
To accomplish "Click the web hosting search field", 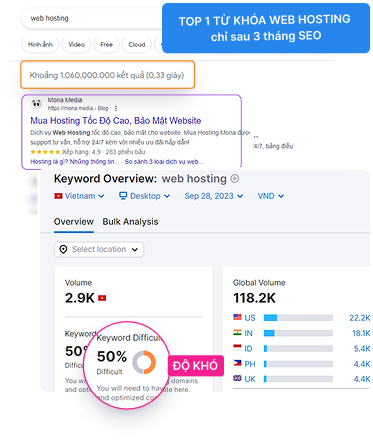I will (x=93, y=18).
